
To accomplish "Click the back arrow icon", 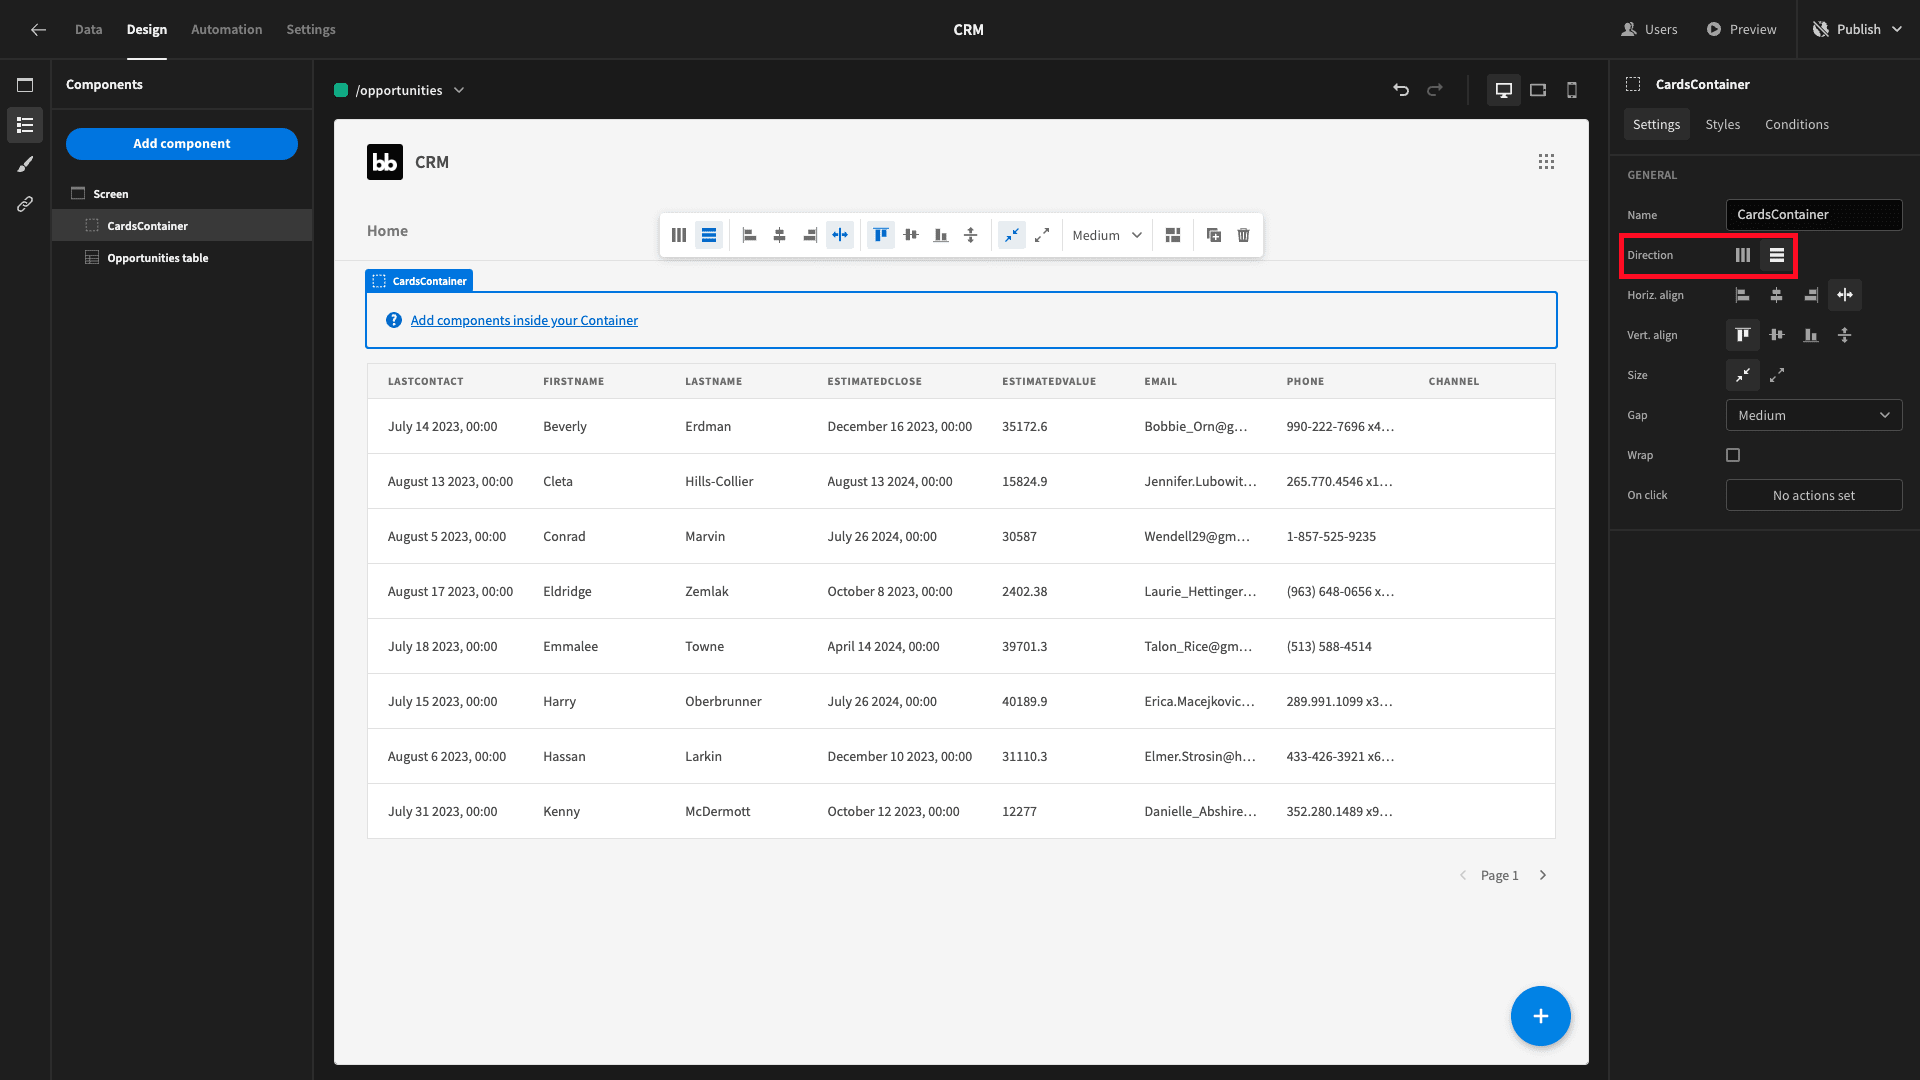I will [38, 29].
